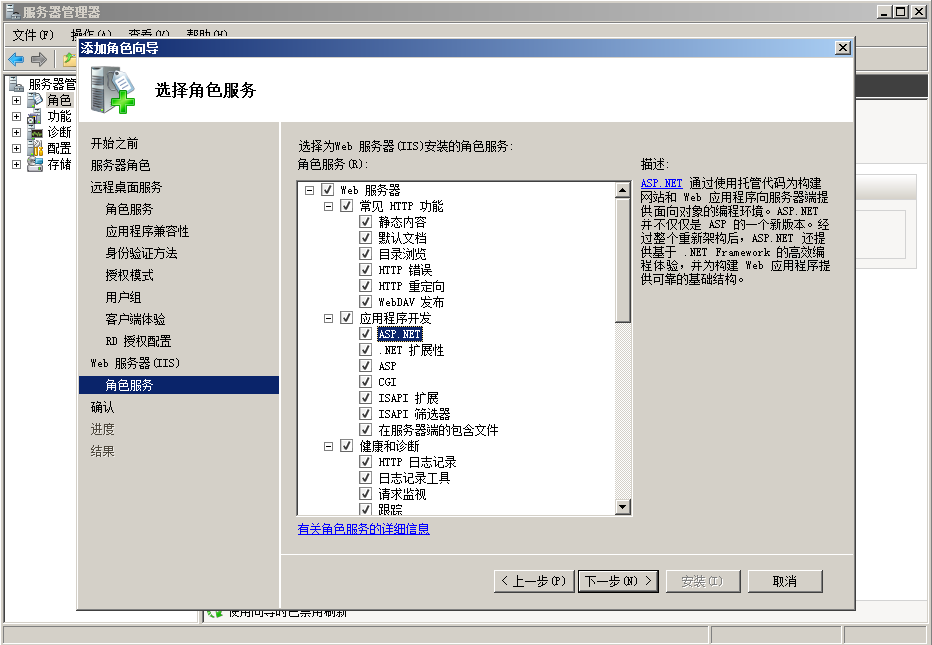Click the 配置 node icon in Server Manager tree
Screen dimensions: 932x645
pos(35,148)
